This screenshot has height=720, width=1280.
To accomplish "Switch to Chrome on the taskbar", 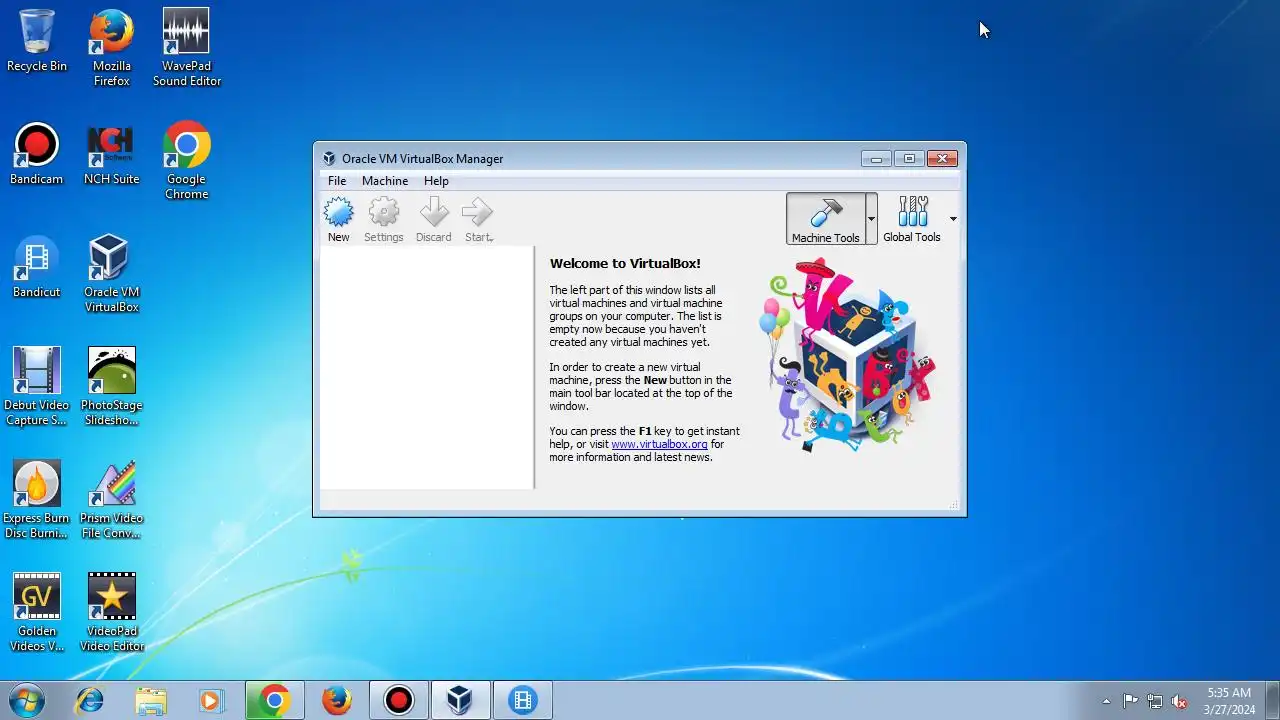I will point(275,701).
